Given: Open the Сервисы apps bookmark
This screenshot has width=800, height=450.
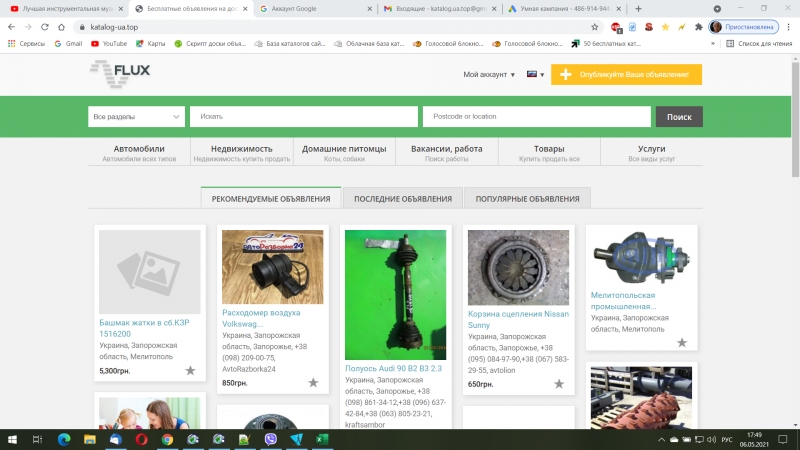Looking at the screenshot, I should [27, 44].
